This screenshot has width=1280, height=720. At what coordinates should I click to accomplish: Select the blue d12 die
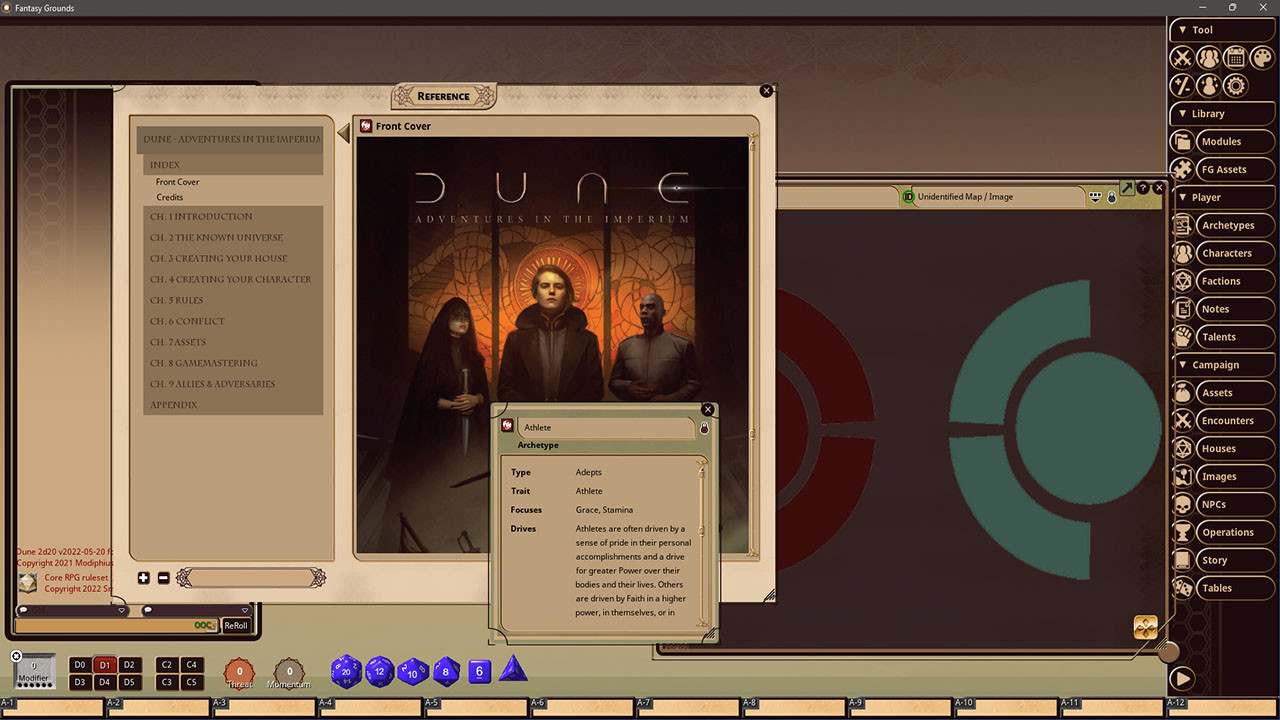click(380, 671)
